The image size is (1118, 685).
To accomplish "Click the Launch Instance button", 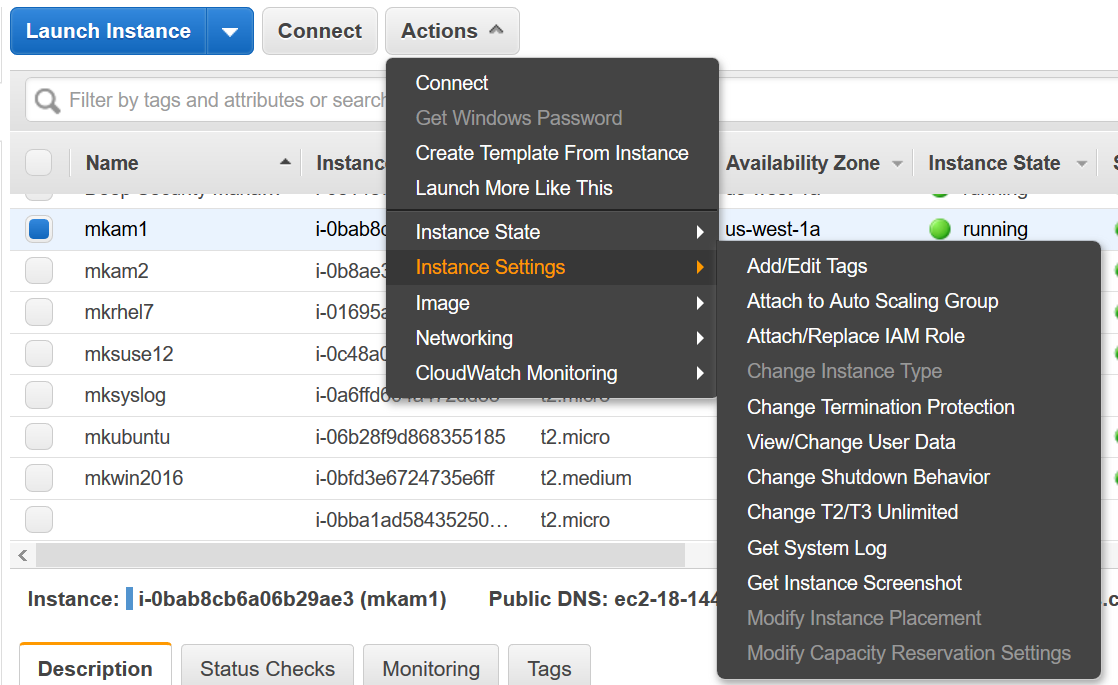I will tap(108, 32).
